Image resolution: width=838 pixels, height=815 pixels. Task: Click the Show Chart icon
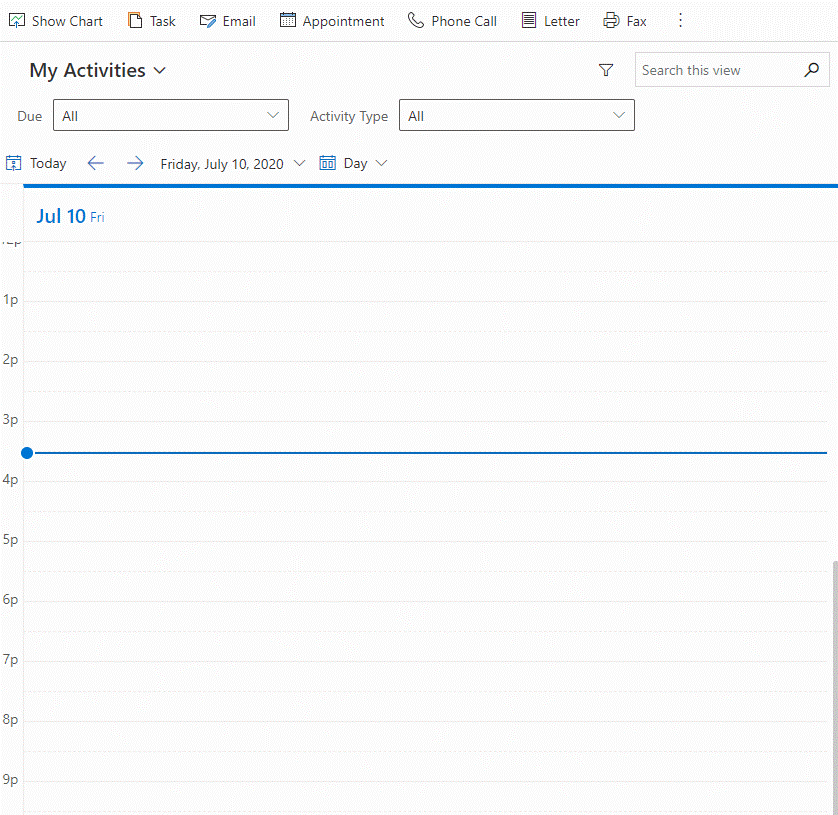coord(17,21)
